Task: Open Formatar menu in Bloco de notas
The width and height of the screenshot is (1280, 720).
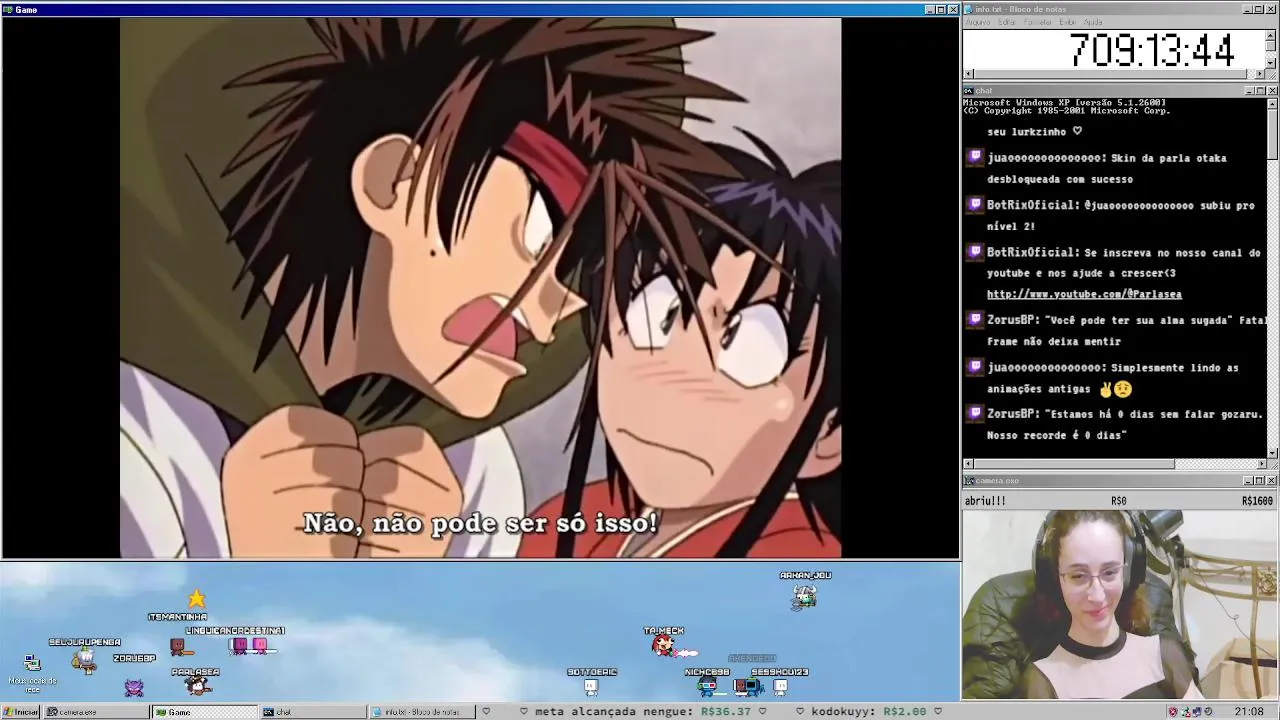Action: point(1038,22)
